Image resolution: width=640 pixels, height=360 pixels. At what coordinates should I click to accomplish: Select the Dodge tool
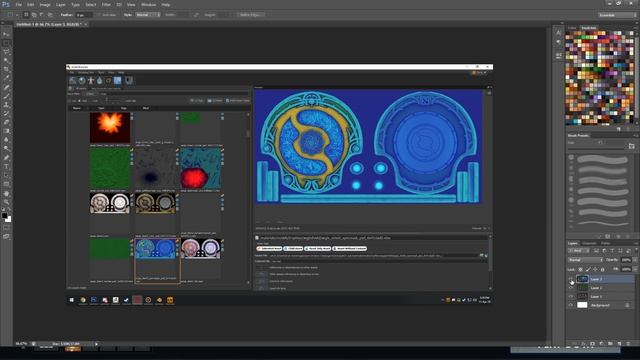point(6,149)
